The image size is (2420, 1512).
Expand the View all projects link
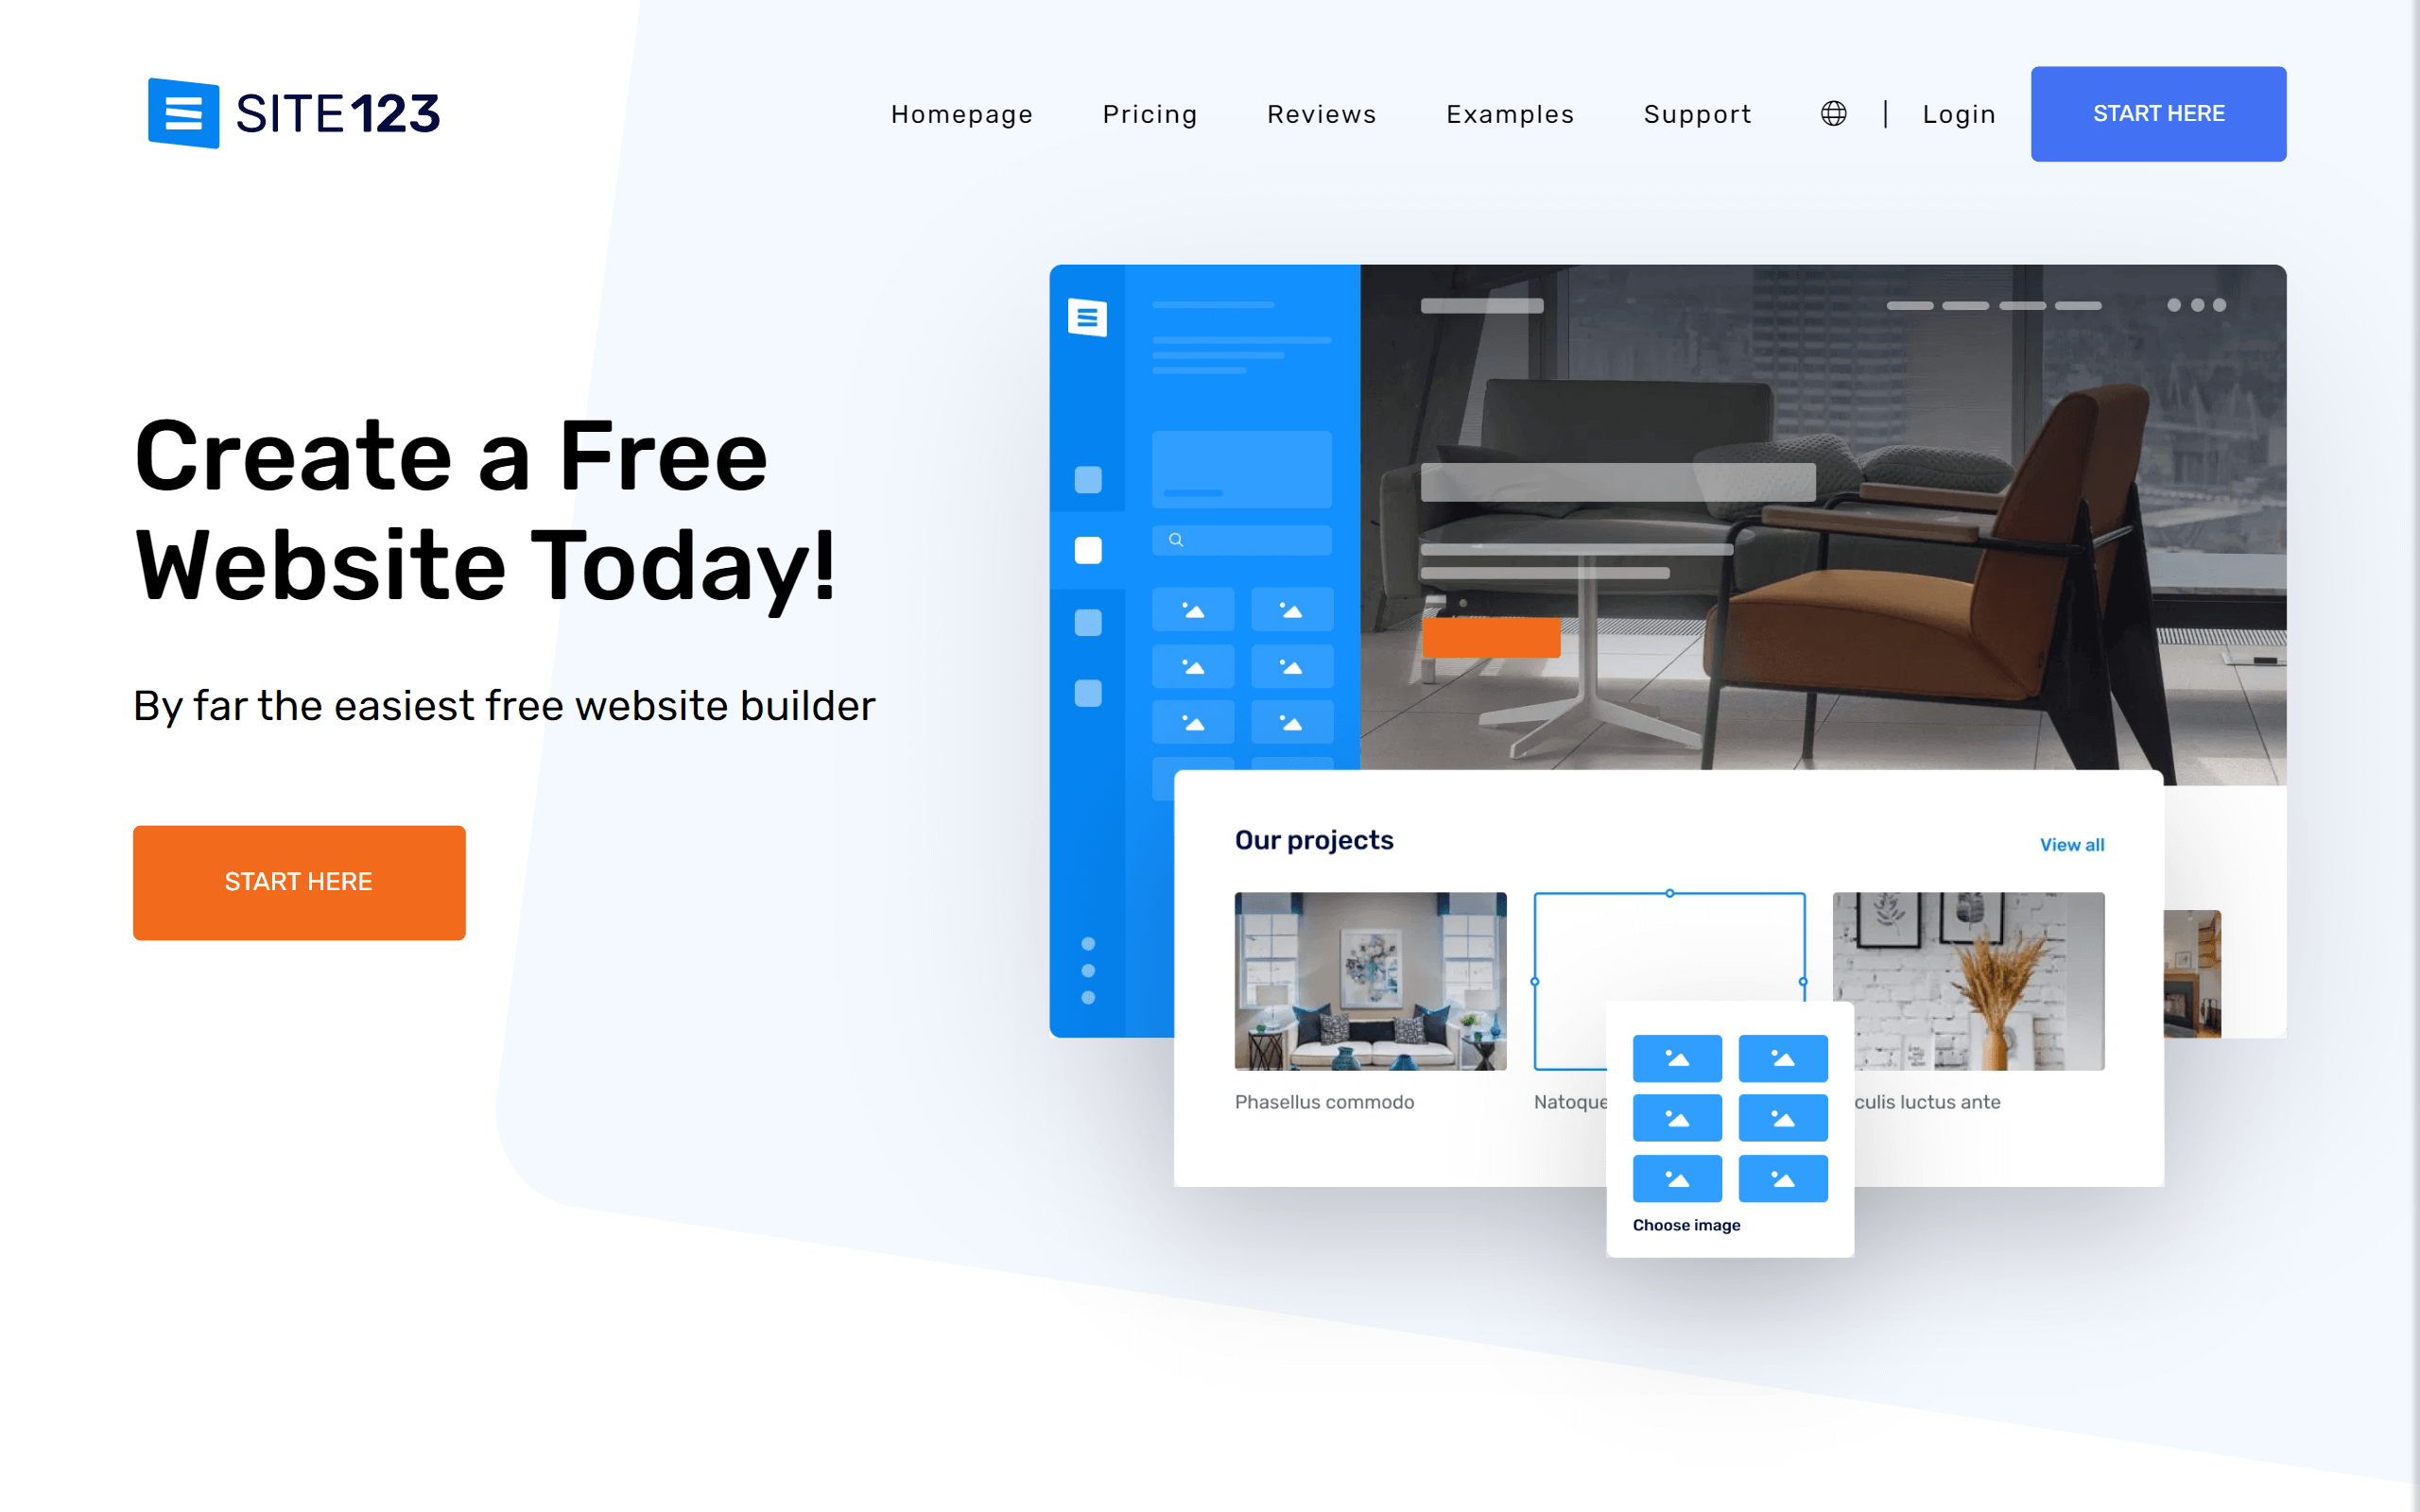(x=2070, y=845)
